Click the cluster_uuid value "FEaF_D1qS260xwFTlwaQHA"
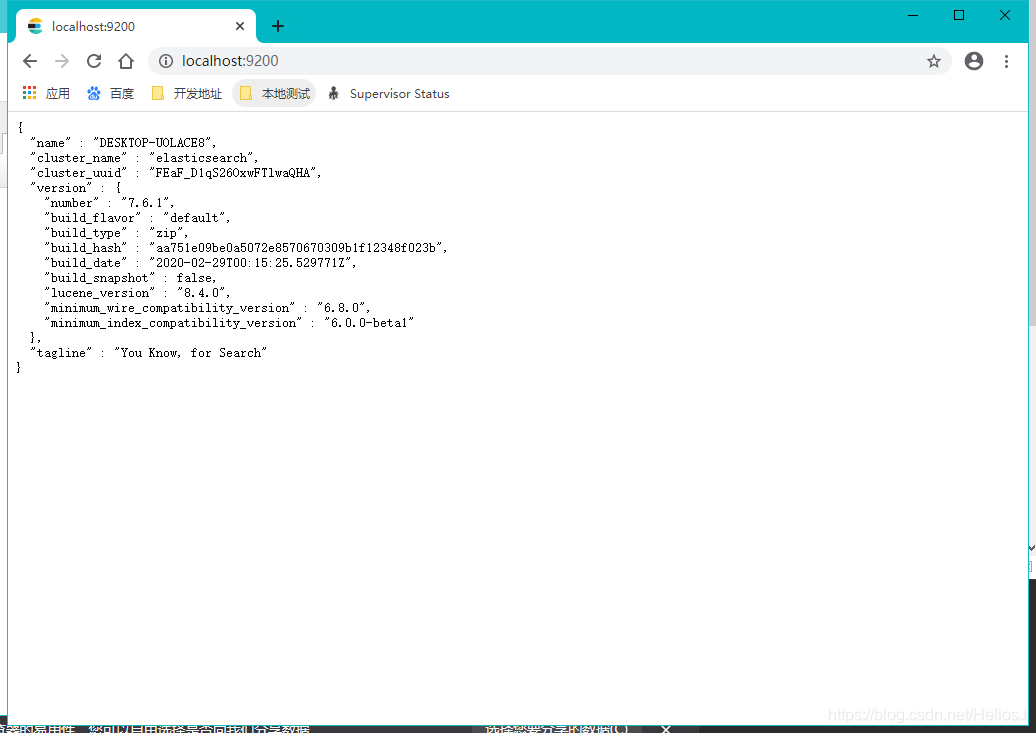Viewport: 1036px width, 733px height. (x=233, y=173)
